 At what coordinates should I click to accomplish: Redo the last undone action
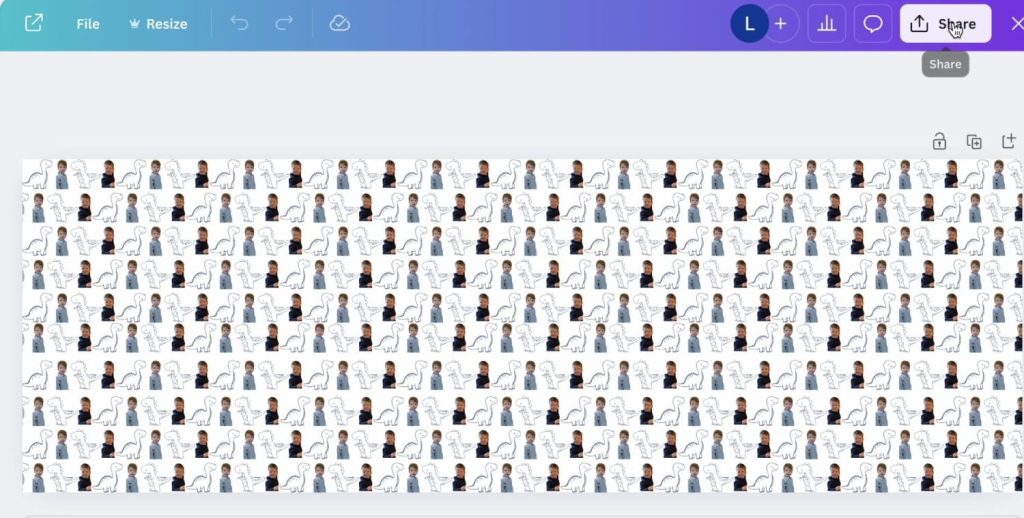coord(284,24)
